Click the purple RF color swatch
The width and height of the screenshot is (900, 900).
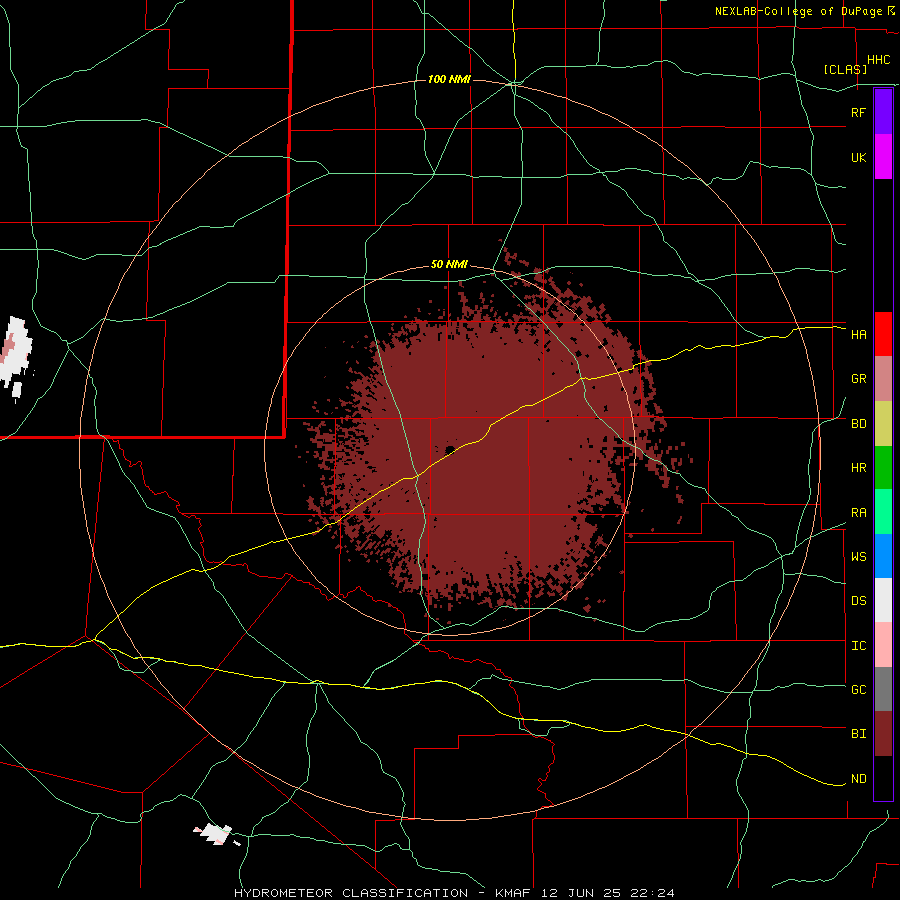click(883, 112)
